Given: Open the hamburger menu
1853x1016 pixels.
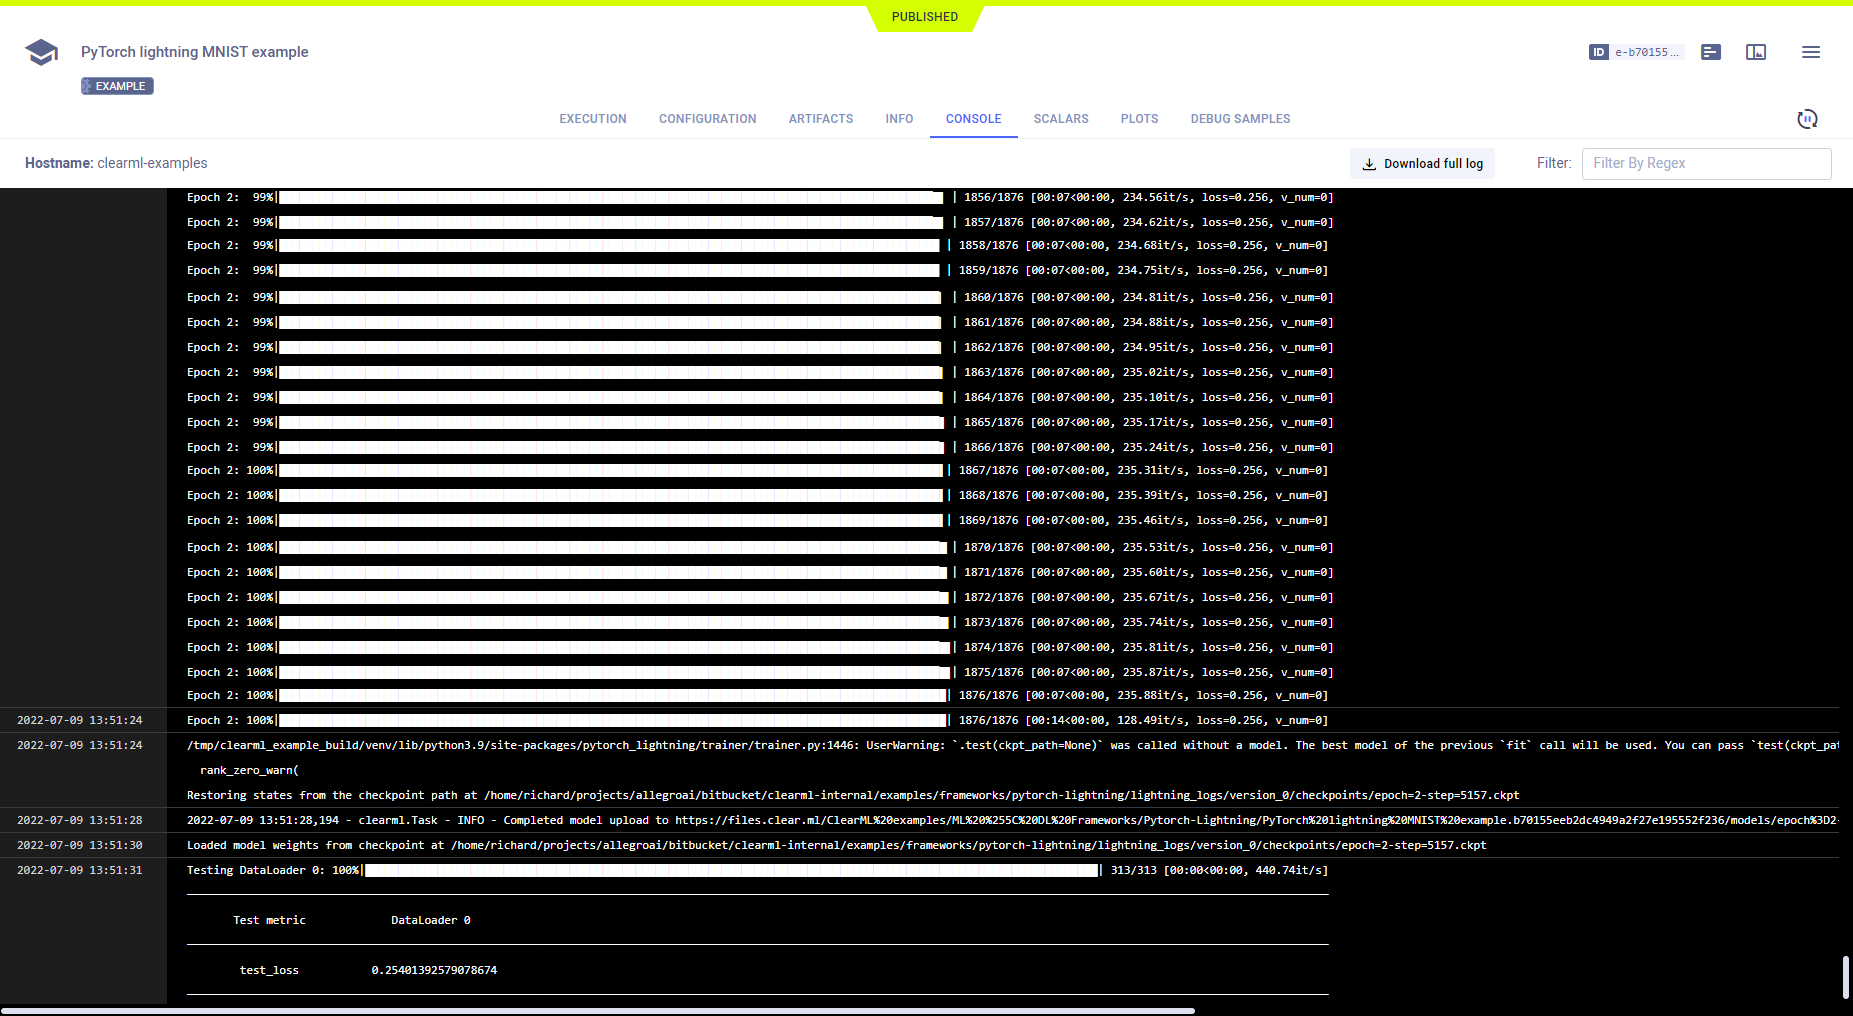Looking at the screenshot, I should (1810, 52).
